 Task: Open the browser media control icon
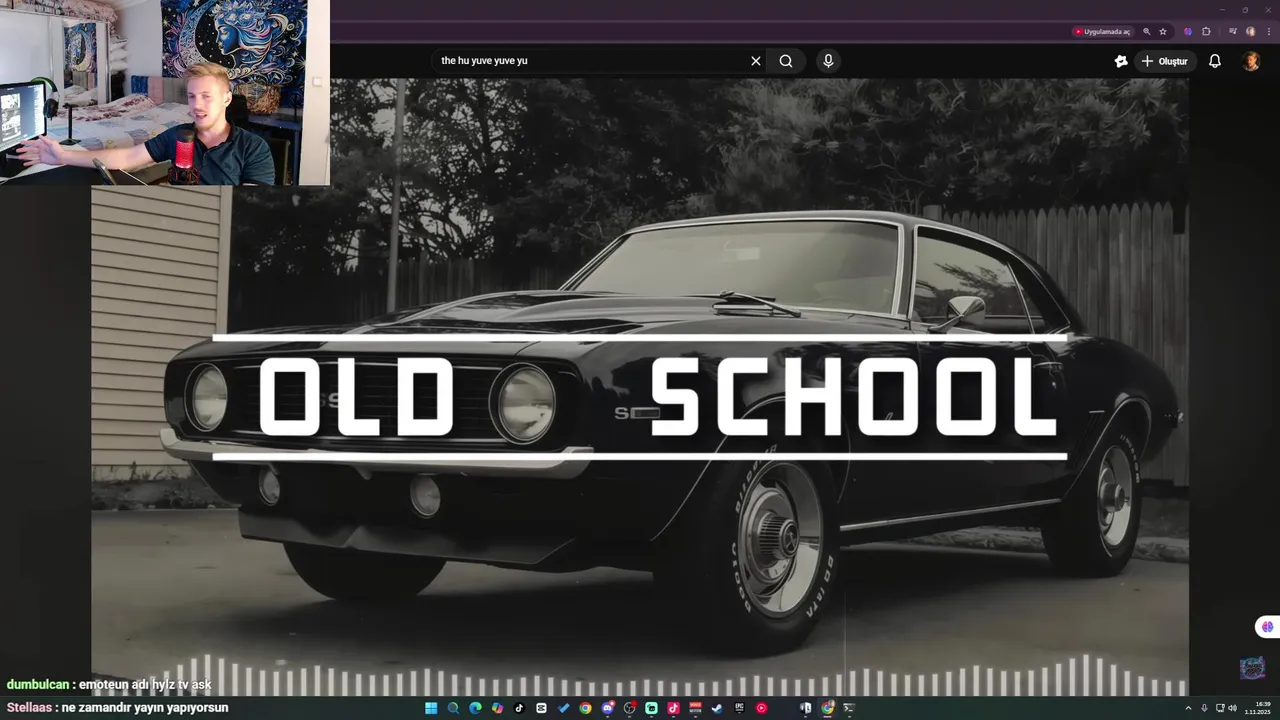pyautogui.click(x=1232, y=32)
